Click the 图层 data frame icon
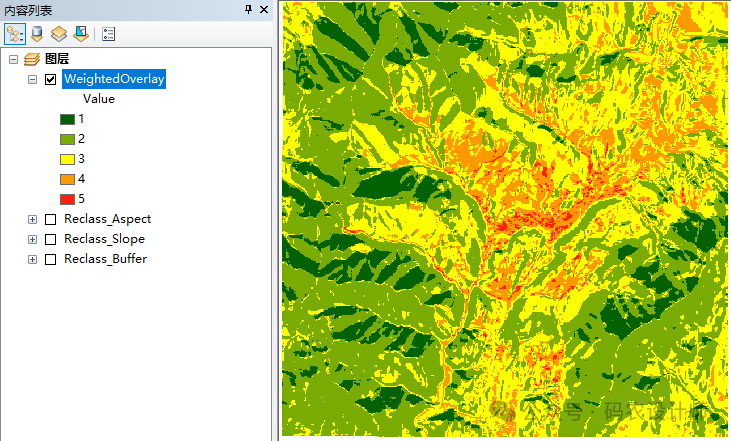The width and height of the screenshot is (731, 441). (x=31, y=60)
